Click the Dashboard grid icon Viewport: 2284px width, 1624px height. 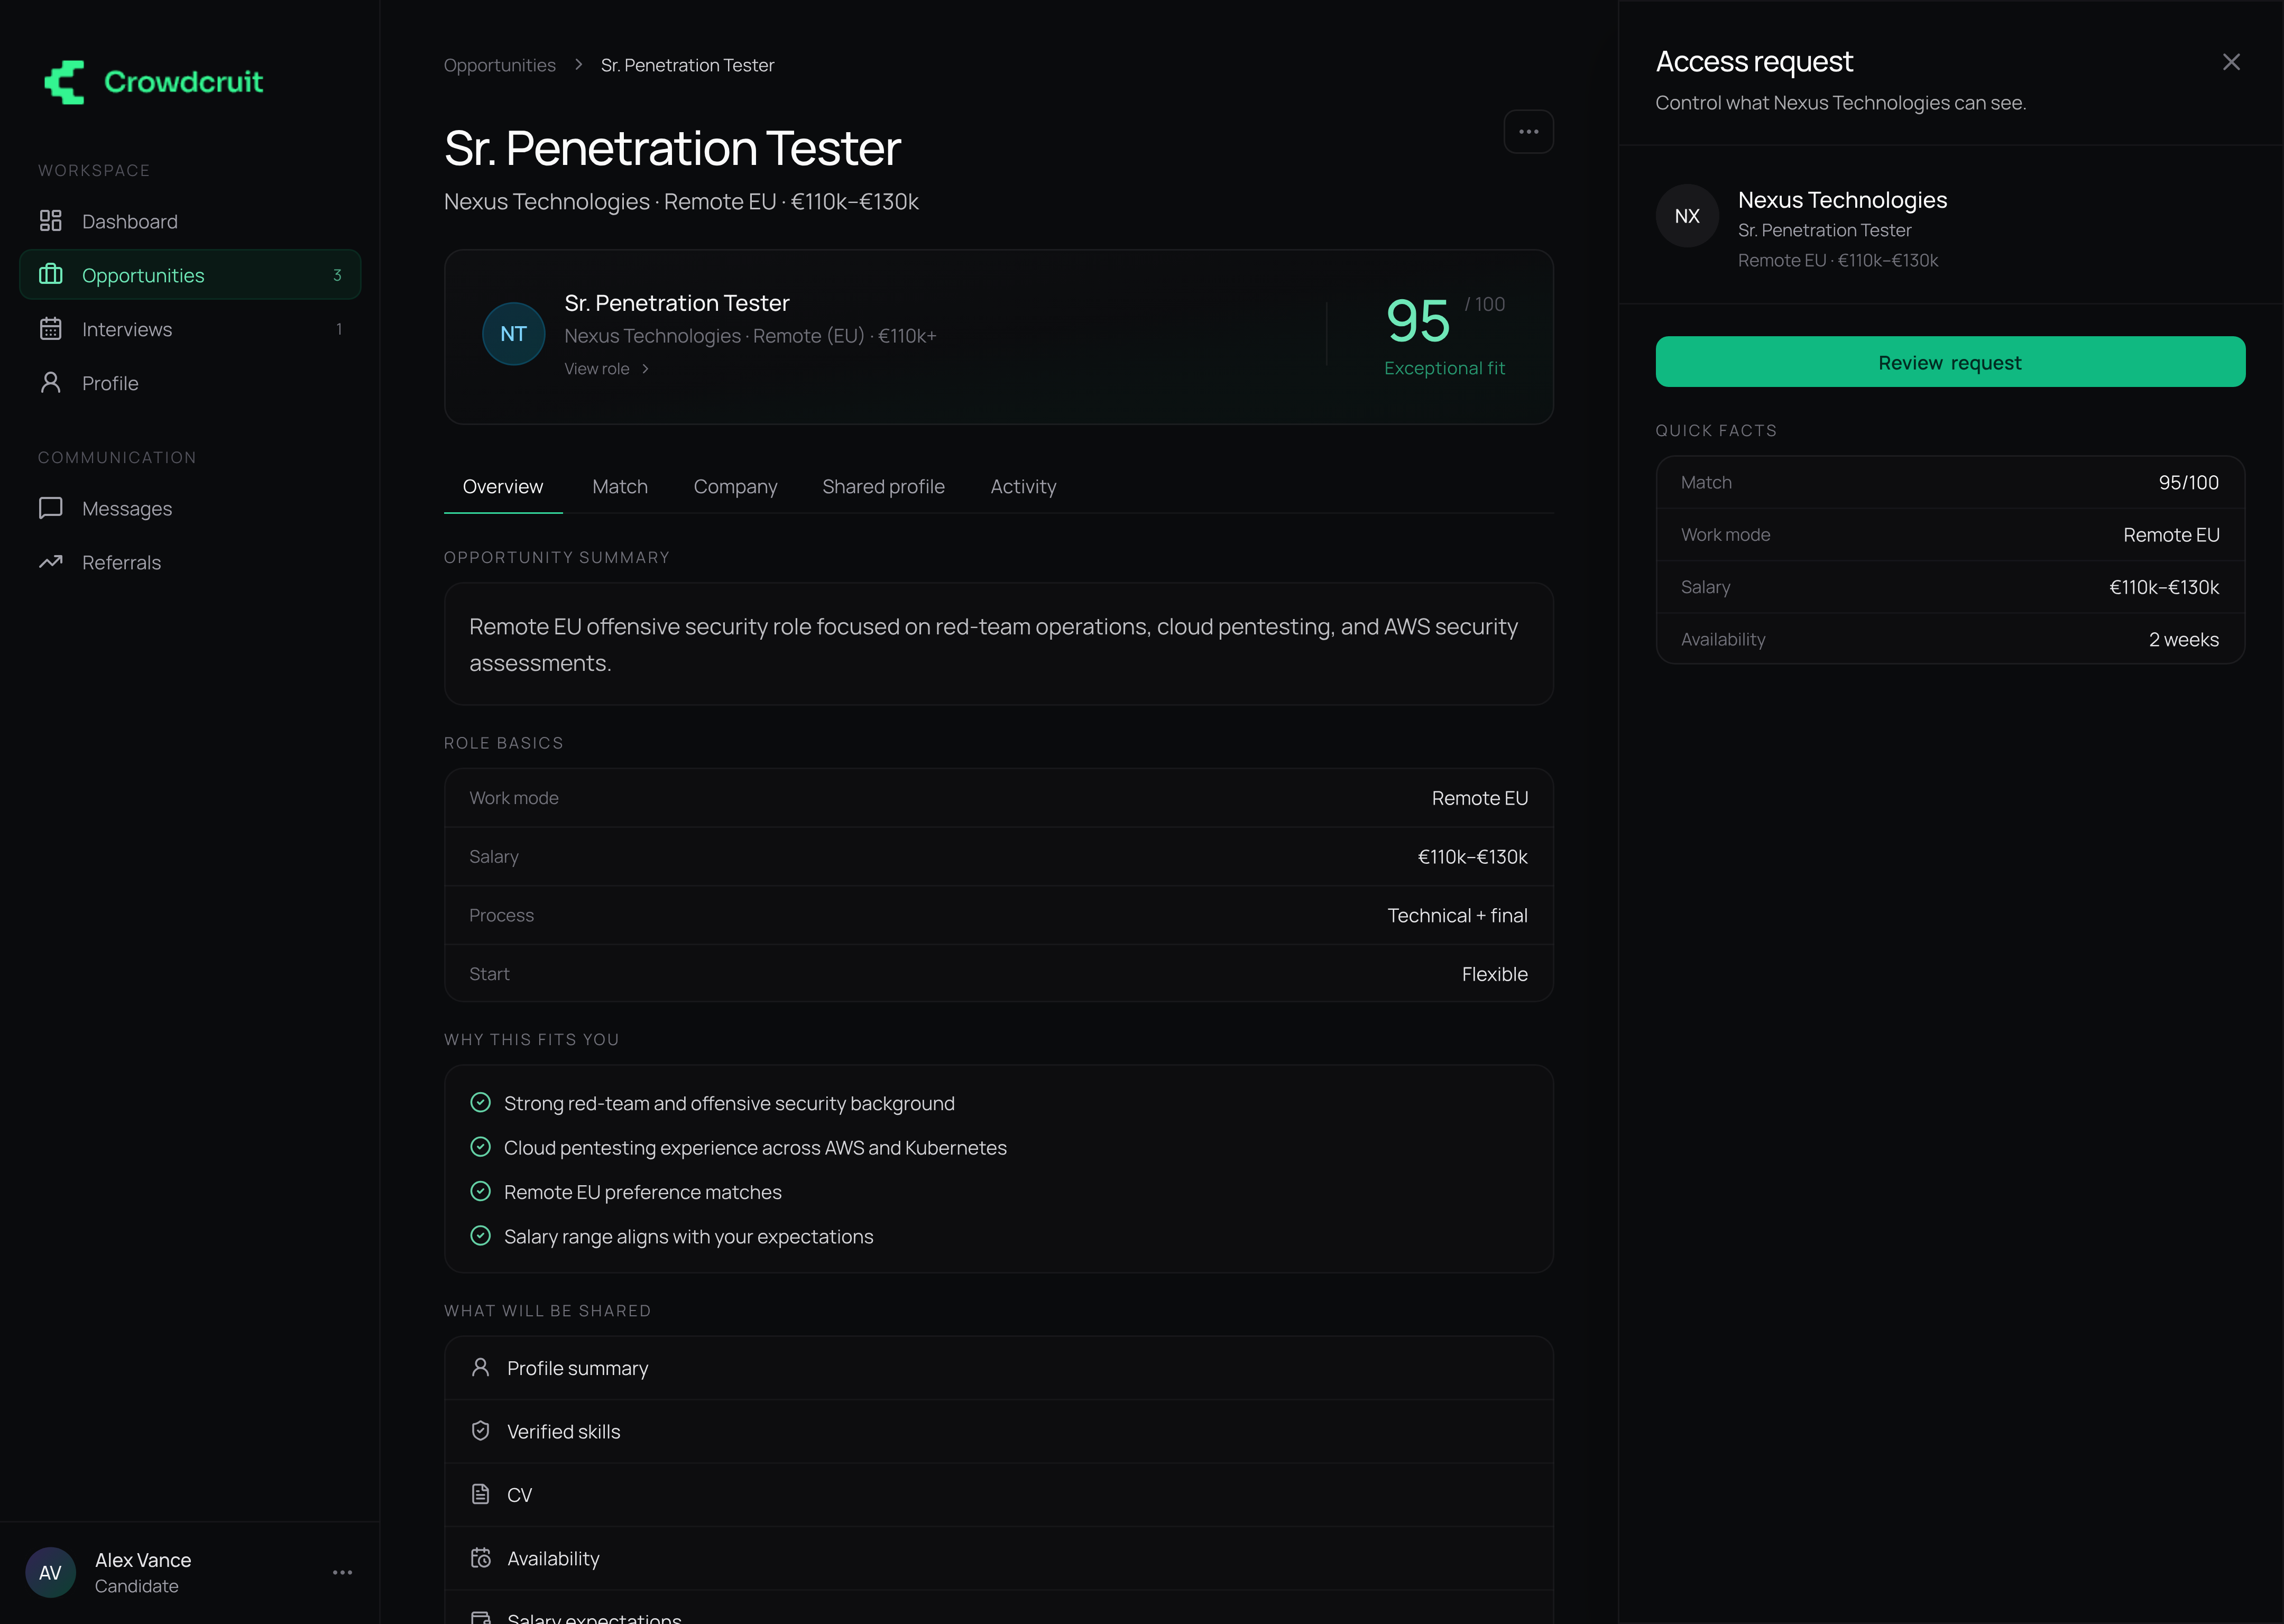click(x=51, y=221)
